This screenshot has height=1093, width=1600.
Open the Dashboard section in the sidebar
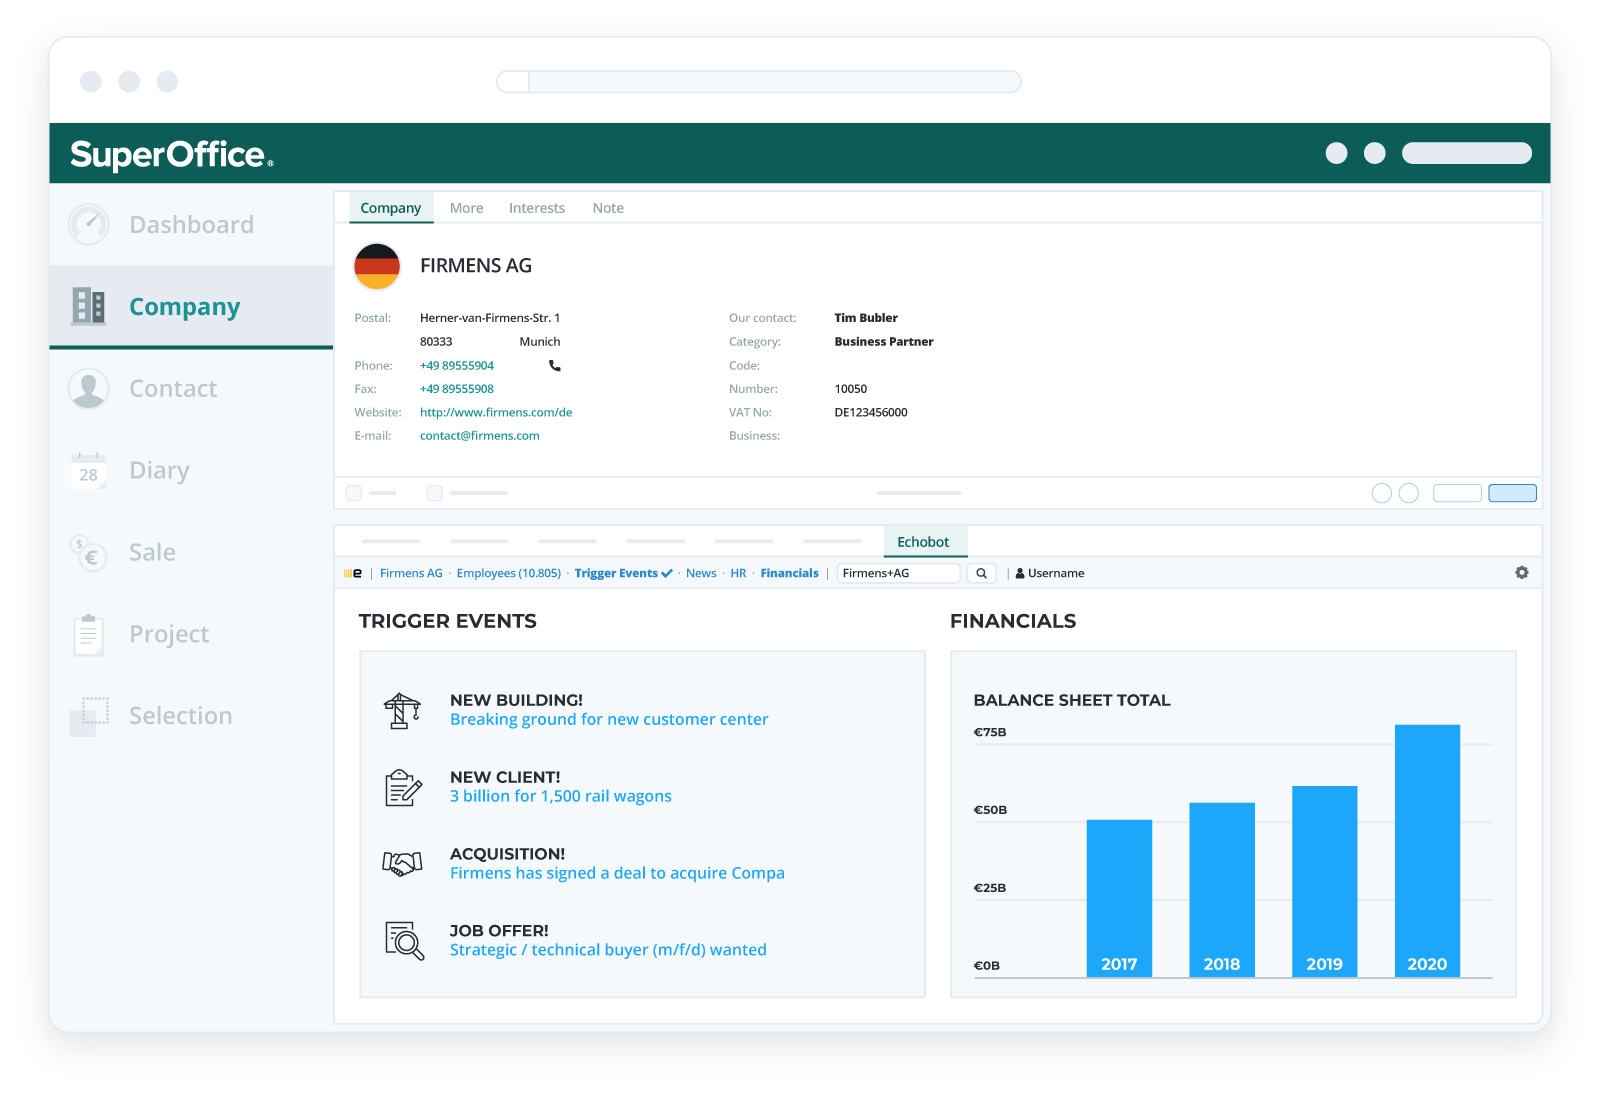(88, 224)
